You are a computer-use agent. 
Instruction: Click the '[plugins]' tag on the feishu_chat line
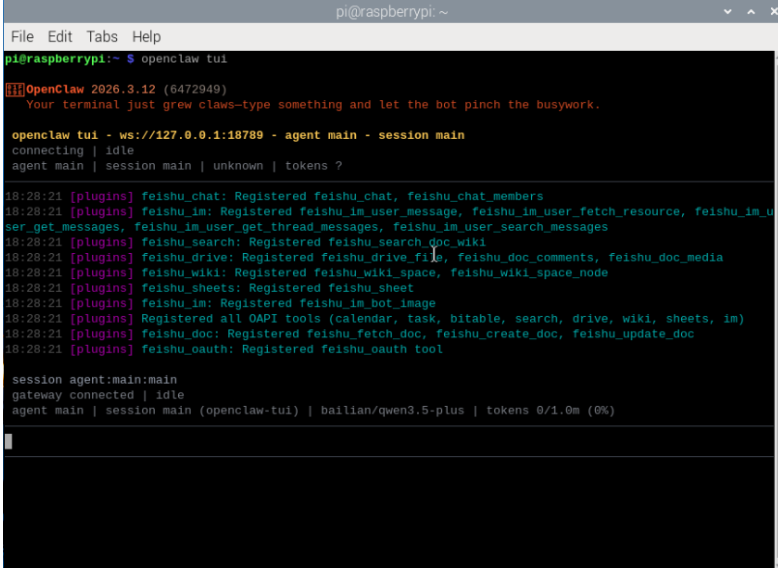click(102, 197)
